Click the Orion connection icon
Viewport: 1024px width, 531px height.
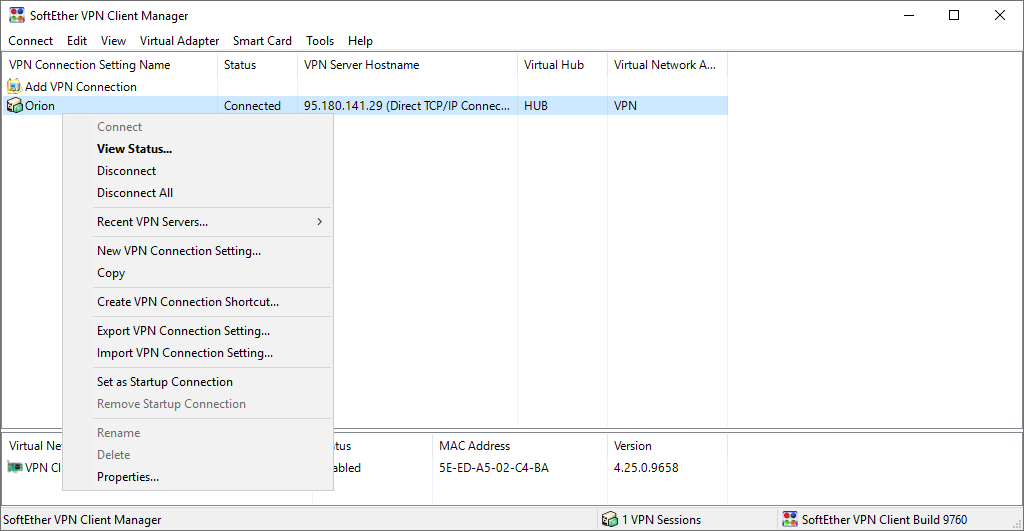(x=14, y=105)
